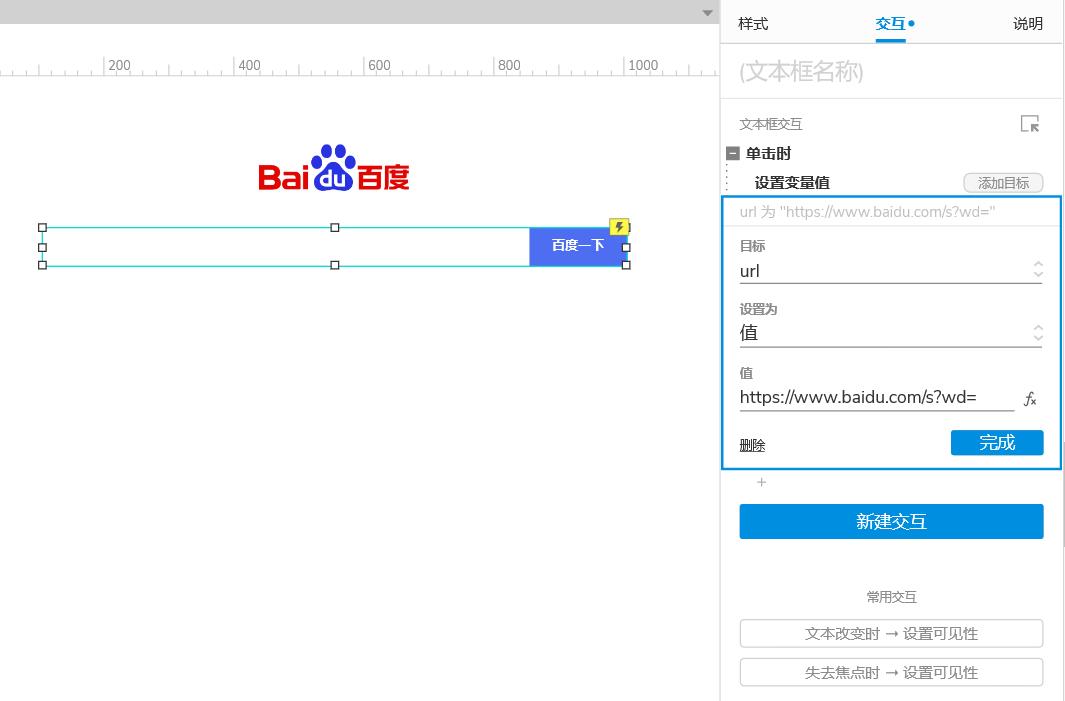Click the Baidu logo image on the canvas
This screenshot has height=701, width=1065.
(333, 168)
